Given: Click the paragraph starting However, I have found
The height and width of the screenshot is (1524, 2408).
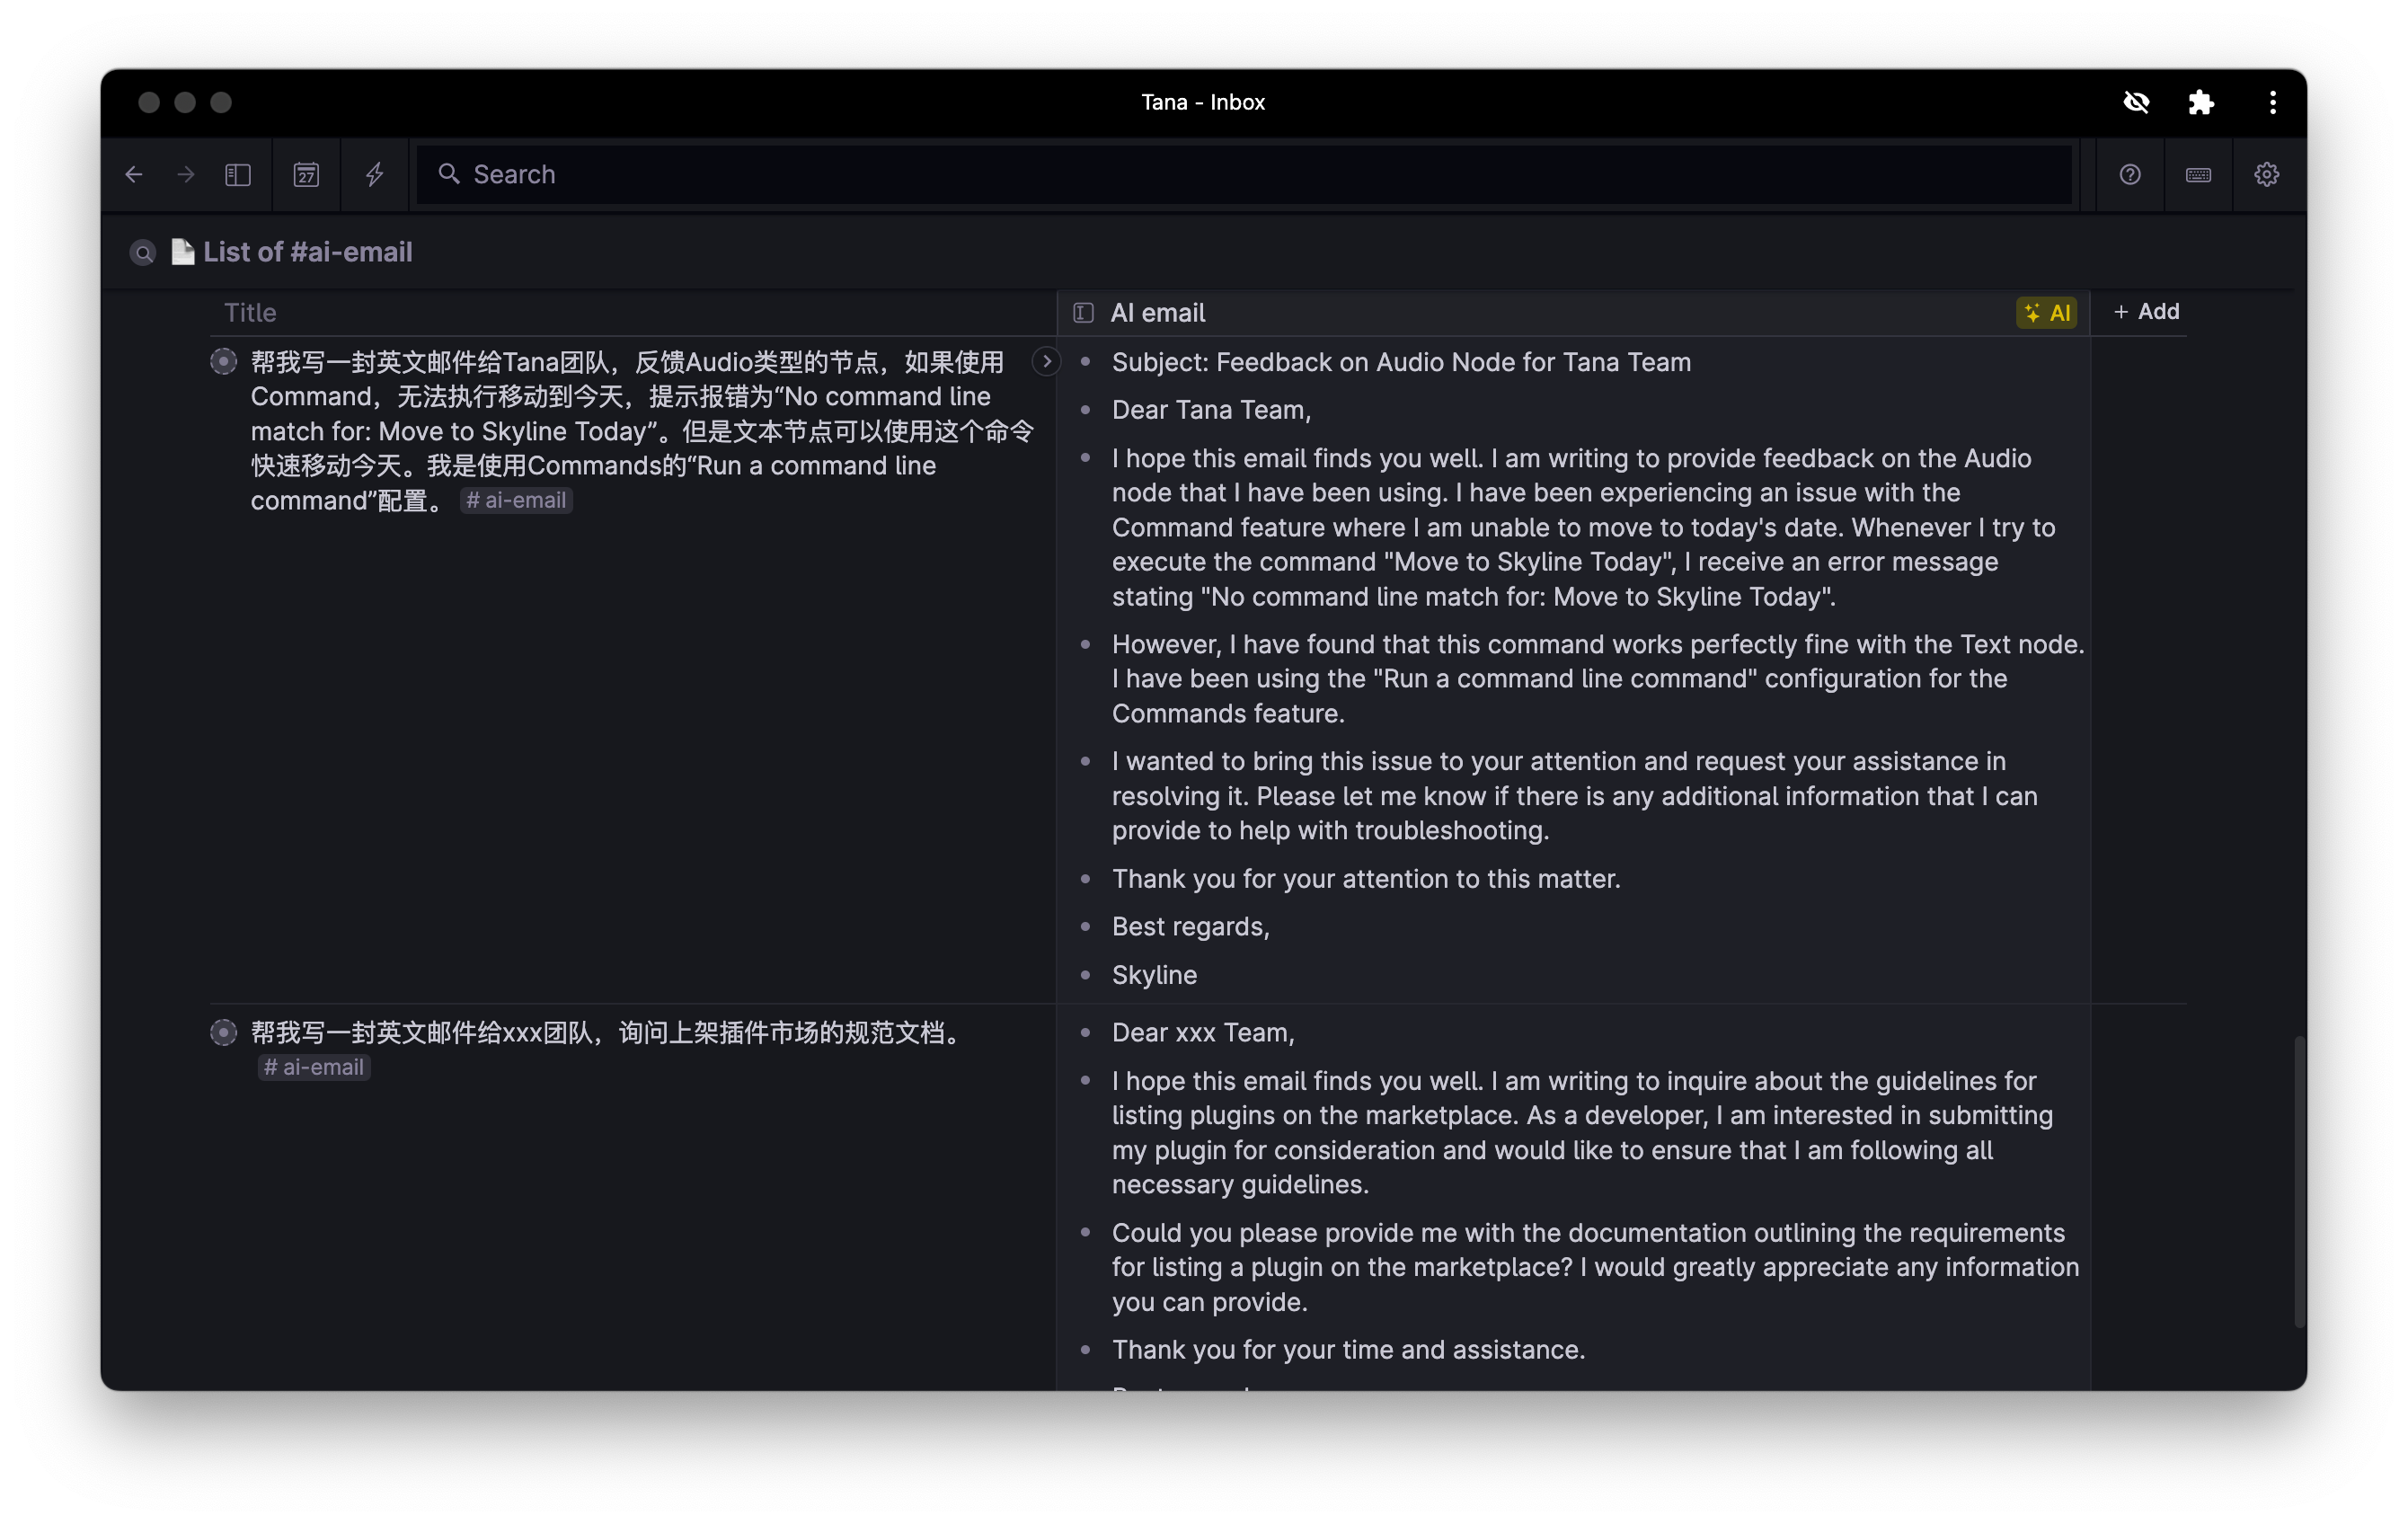Looking at the screenshot, I should click(x=1598, y=679).
